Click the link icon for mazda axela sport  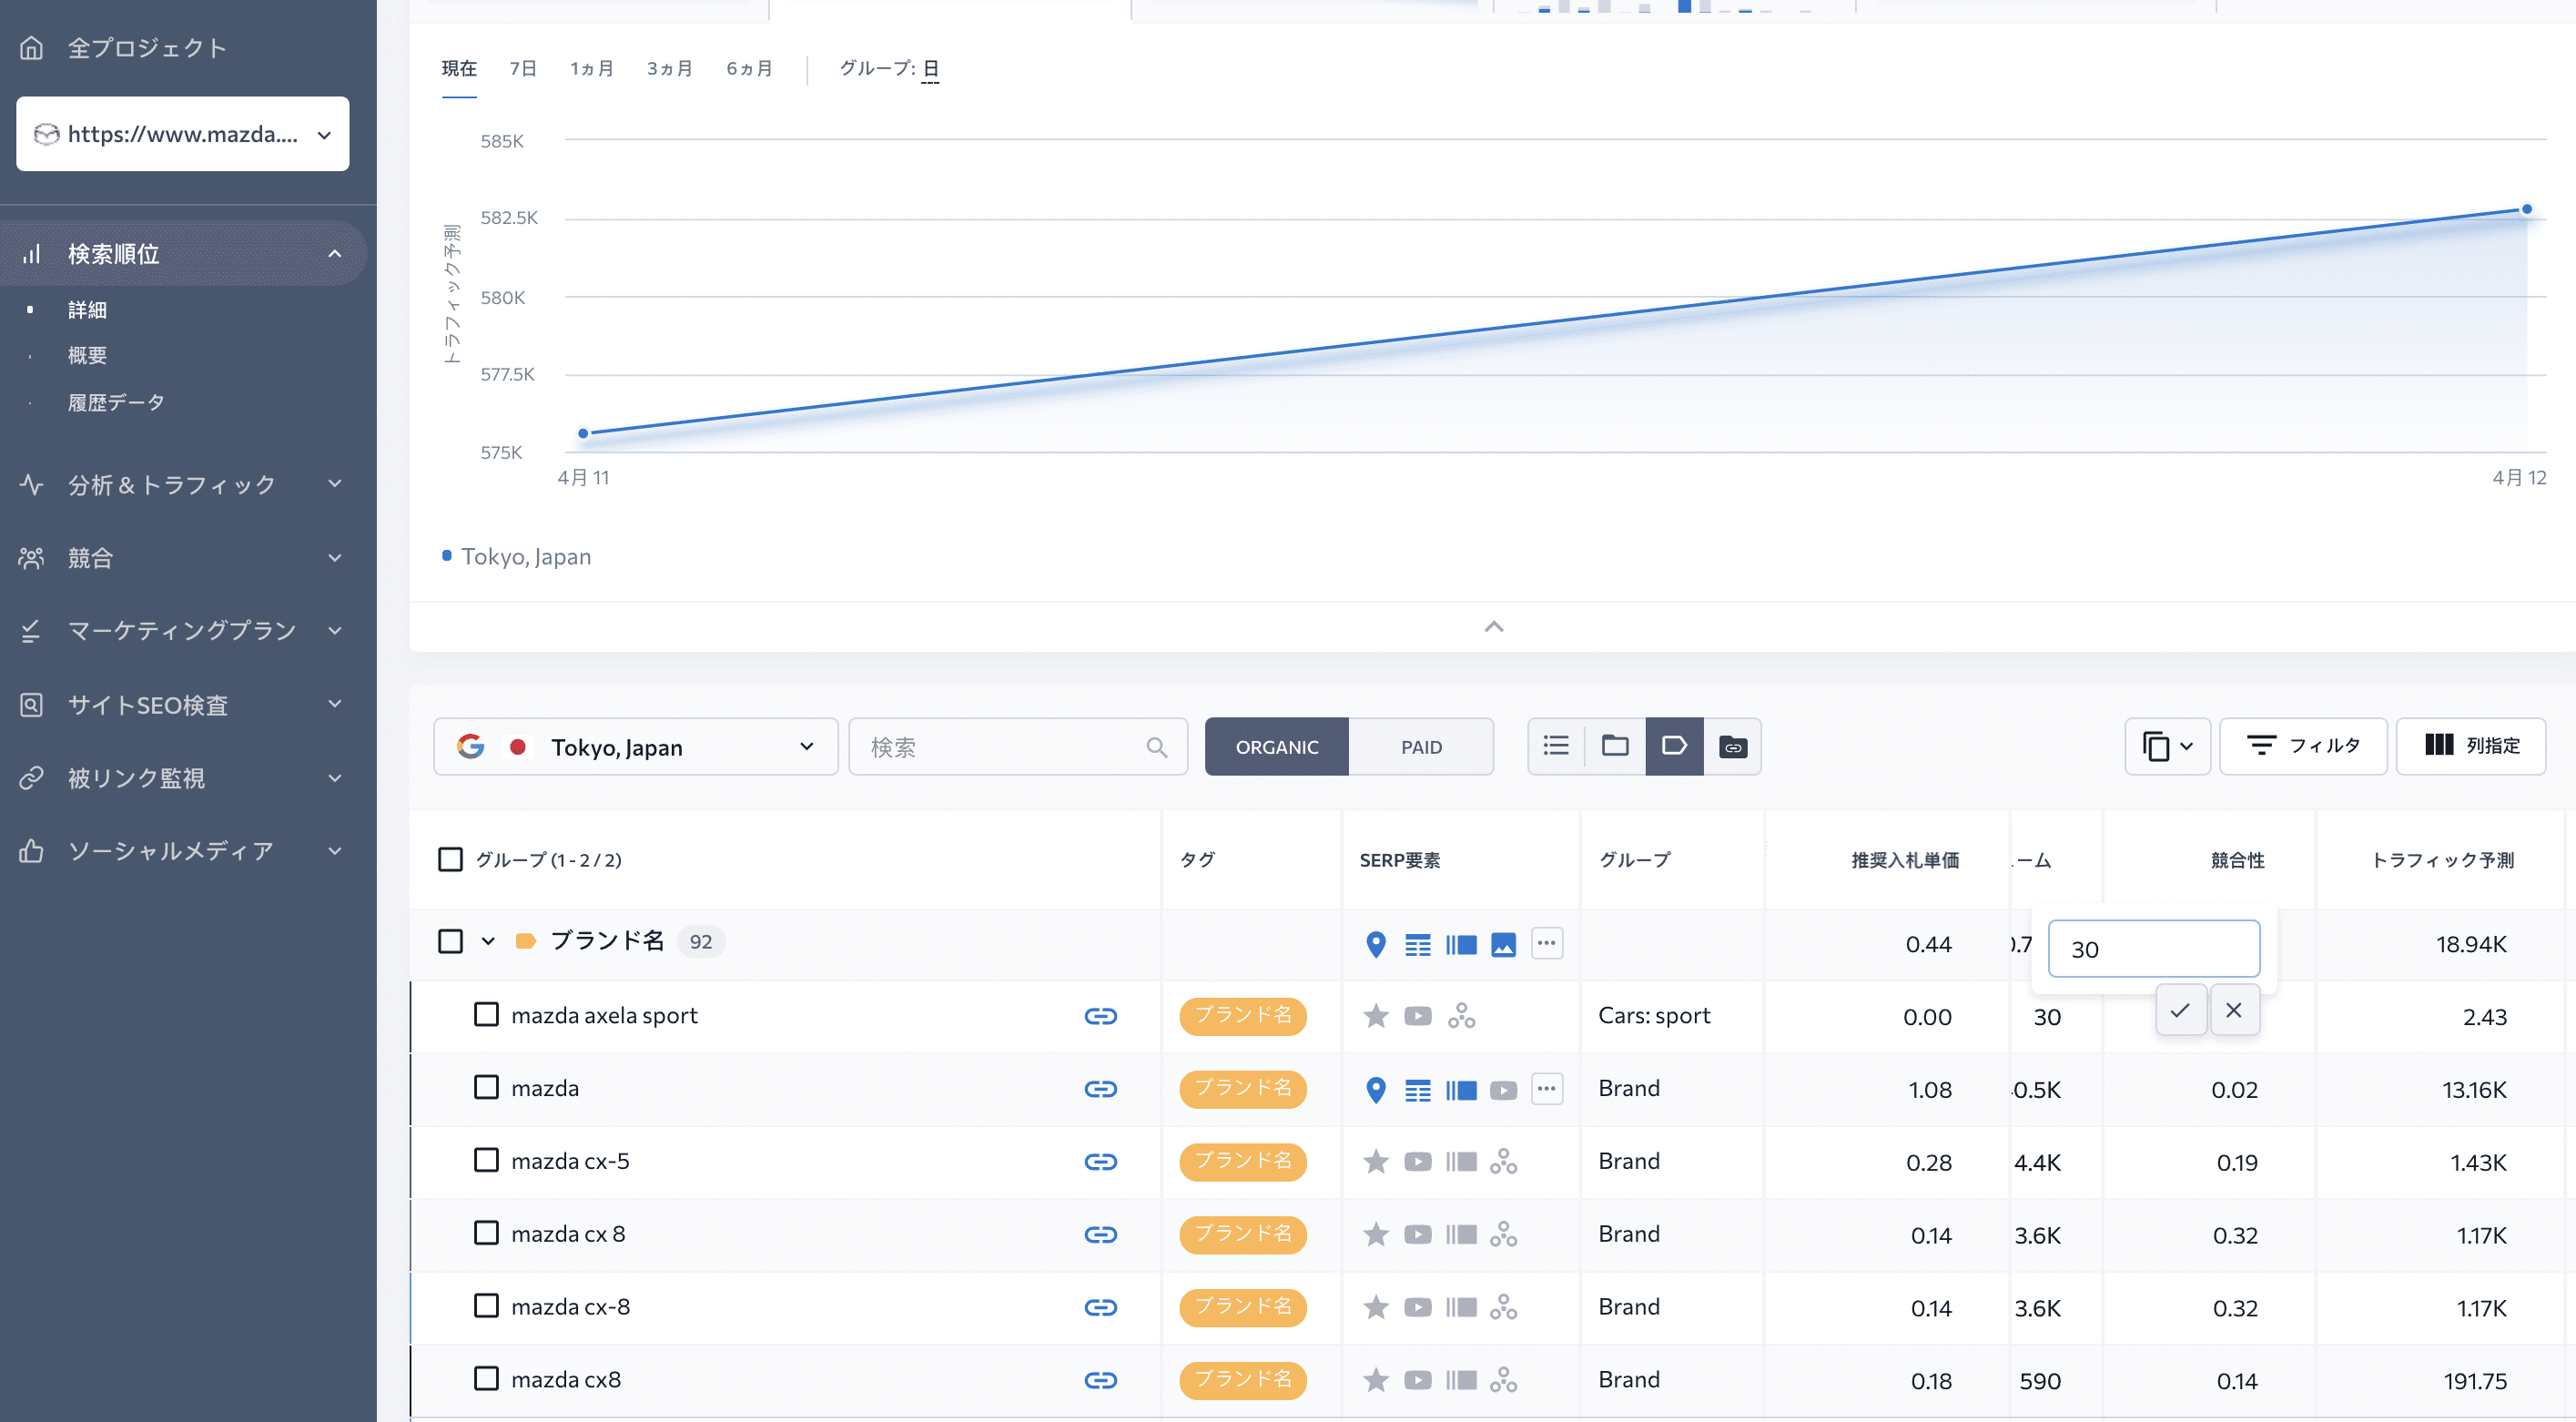1100,1016
